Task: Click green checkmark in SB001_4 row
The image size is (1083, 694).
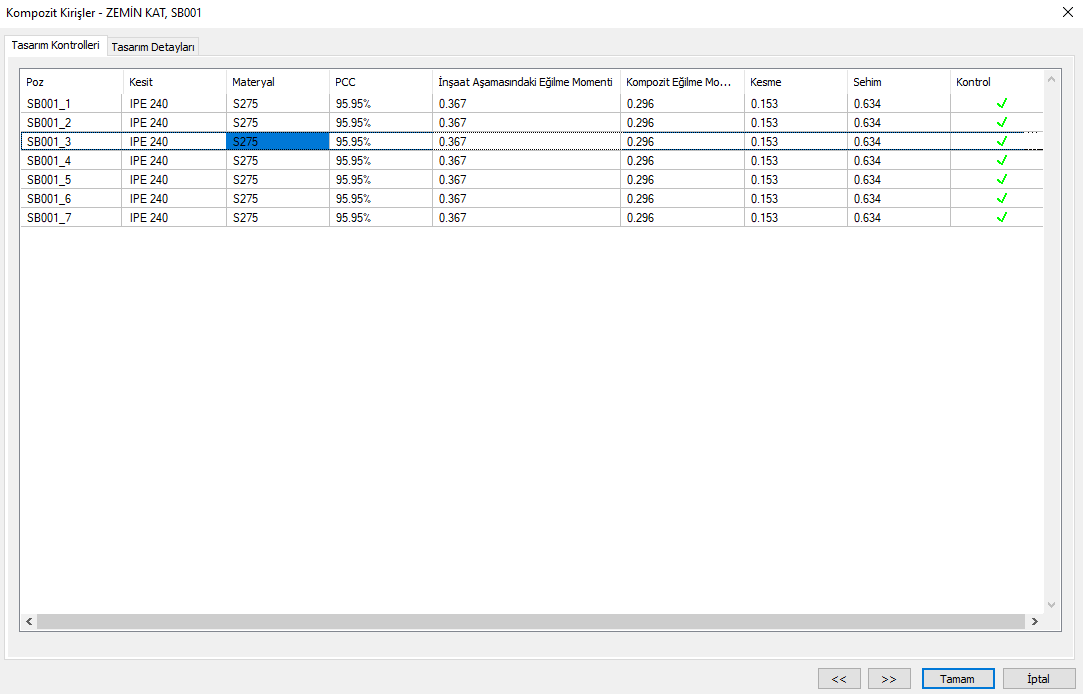Action: tap(1001, 160)
